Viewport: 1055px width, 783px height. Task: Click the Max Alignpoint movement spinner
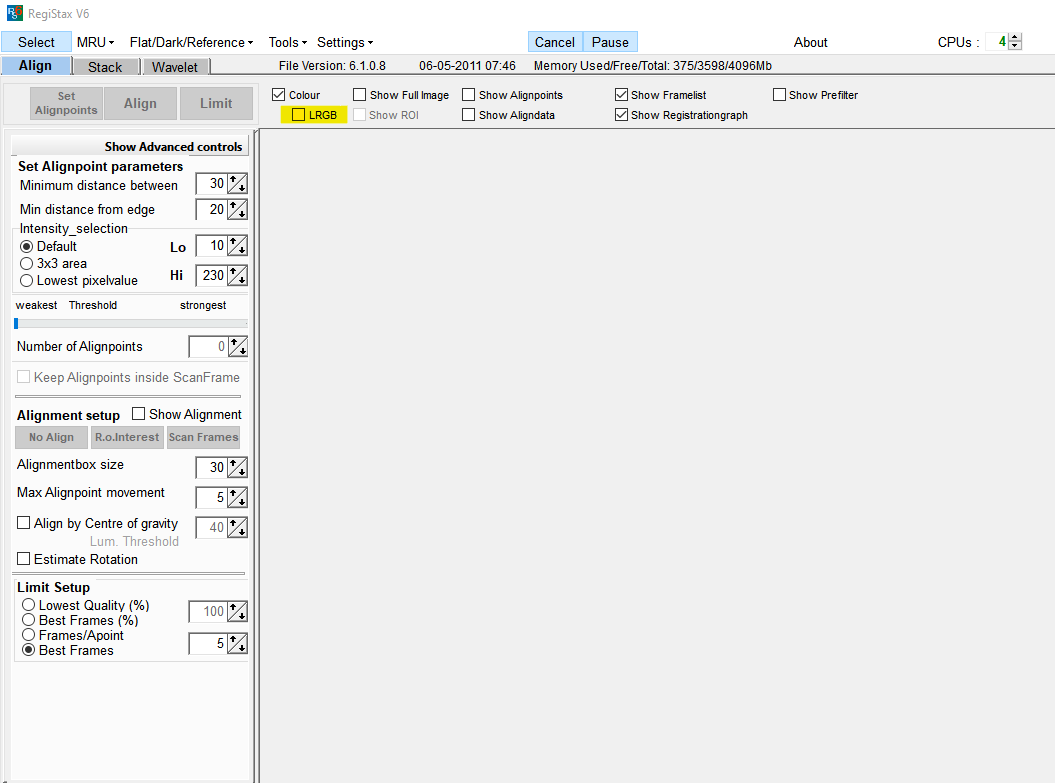[238, 498]
